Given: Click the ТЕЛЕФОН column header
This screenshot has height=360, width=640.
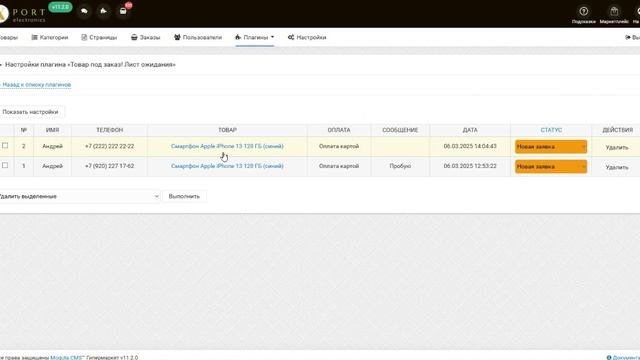Looking at the screenshot, I should click(109, 130).
